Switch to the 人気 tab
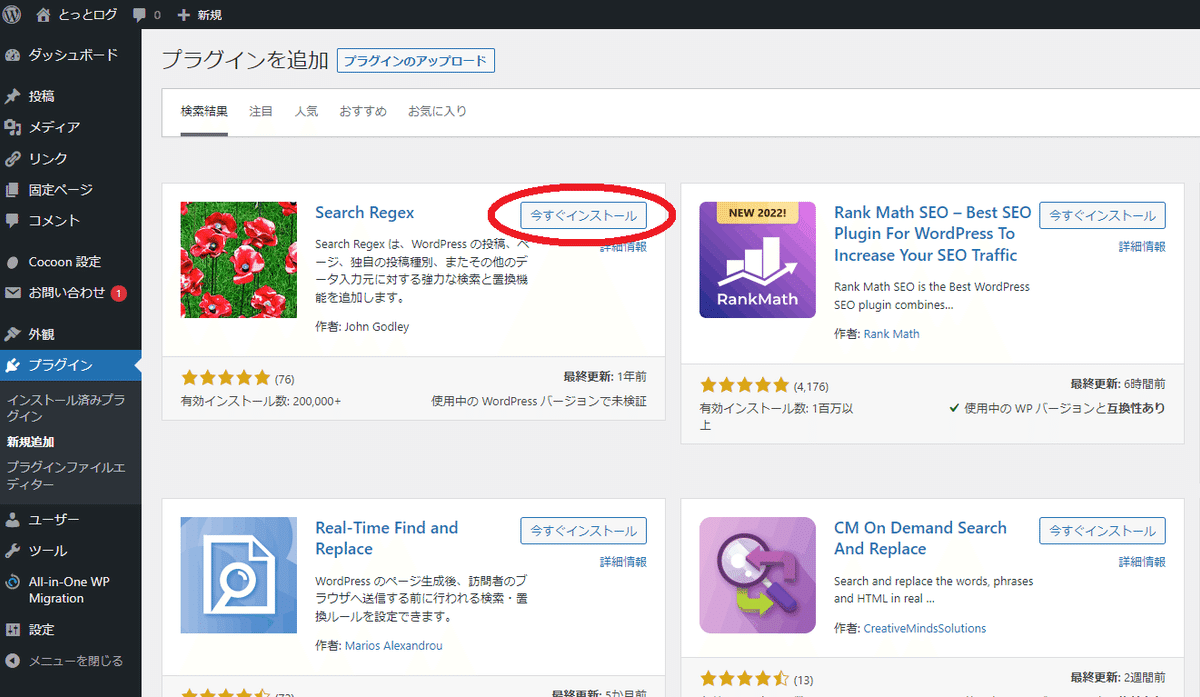Viewport: 1200px width, 697px height. 307,111
